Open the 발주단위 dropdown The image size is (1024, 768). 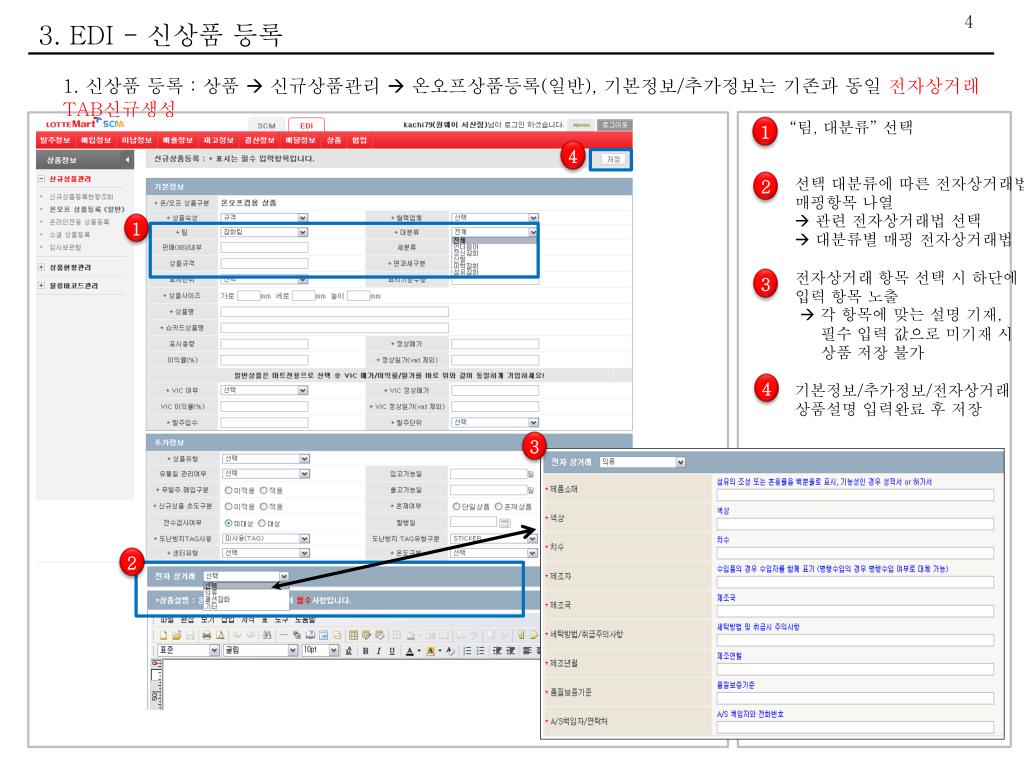494,423
